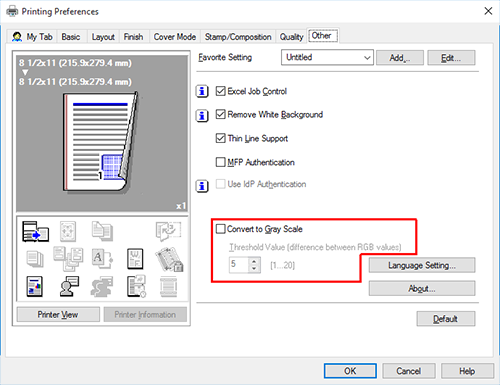This screenshot has height=385, width=500.
Task: Open the Favorite Setting dropdown
Action: 327,57
